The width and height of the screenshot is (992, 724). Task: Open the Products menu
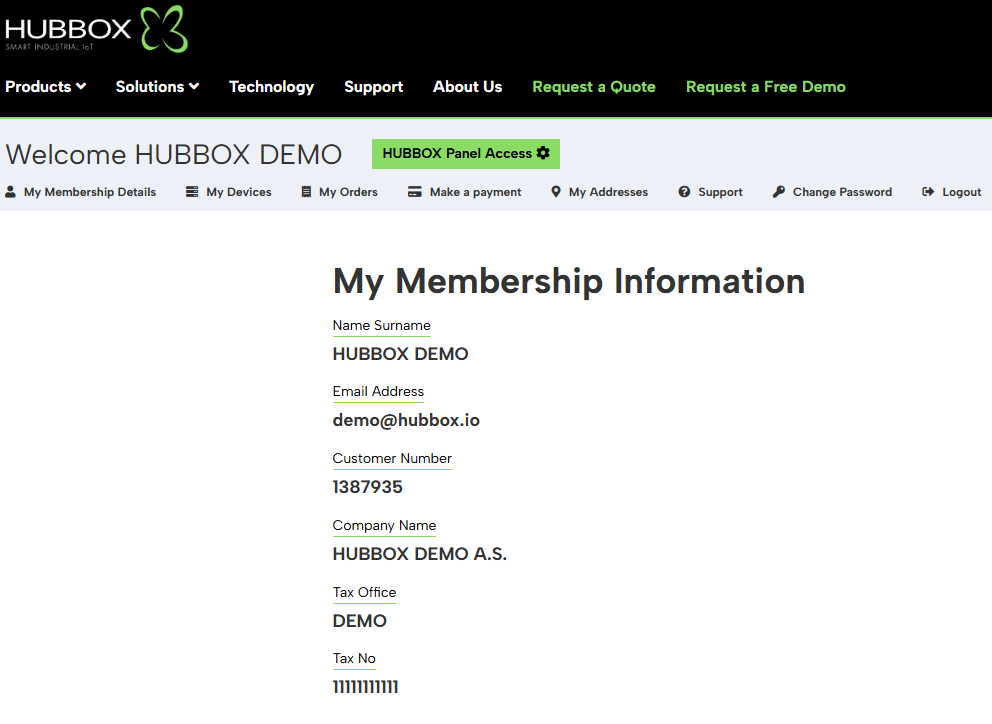[x=46, y=87]
